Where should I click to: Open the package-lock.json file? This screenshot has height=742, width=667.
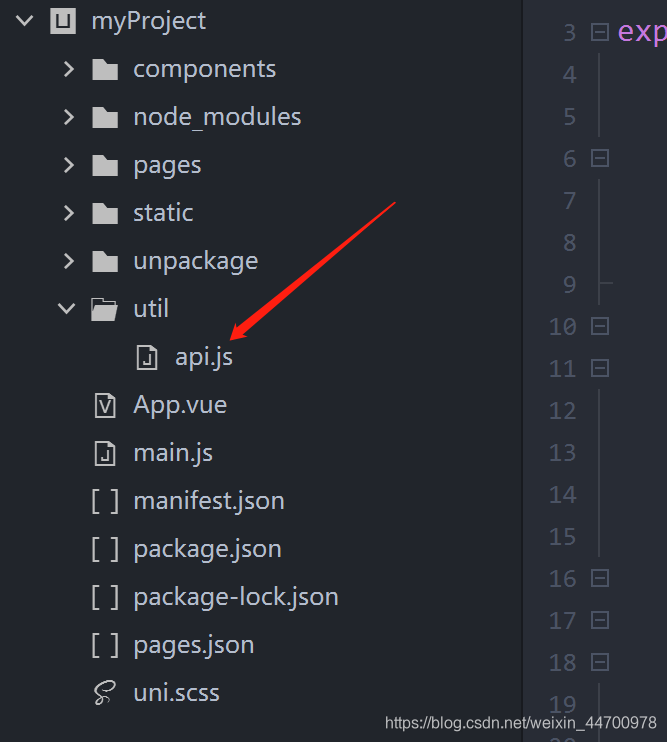[236, 597]
